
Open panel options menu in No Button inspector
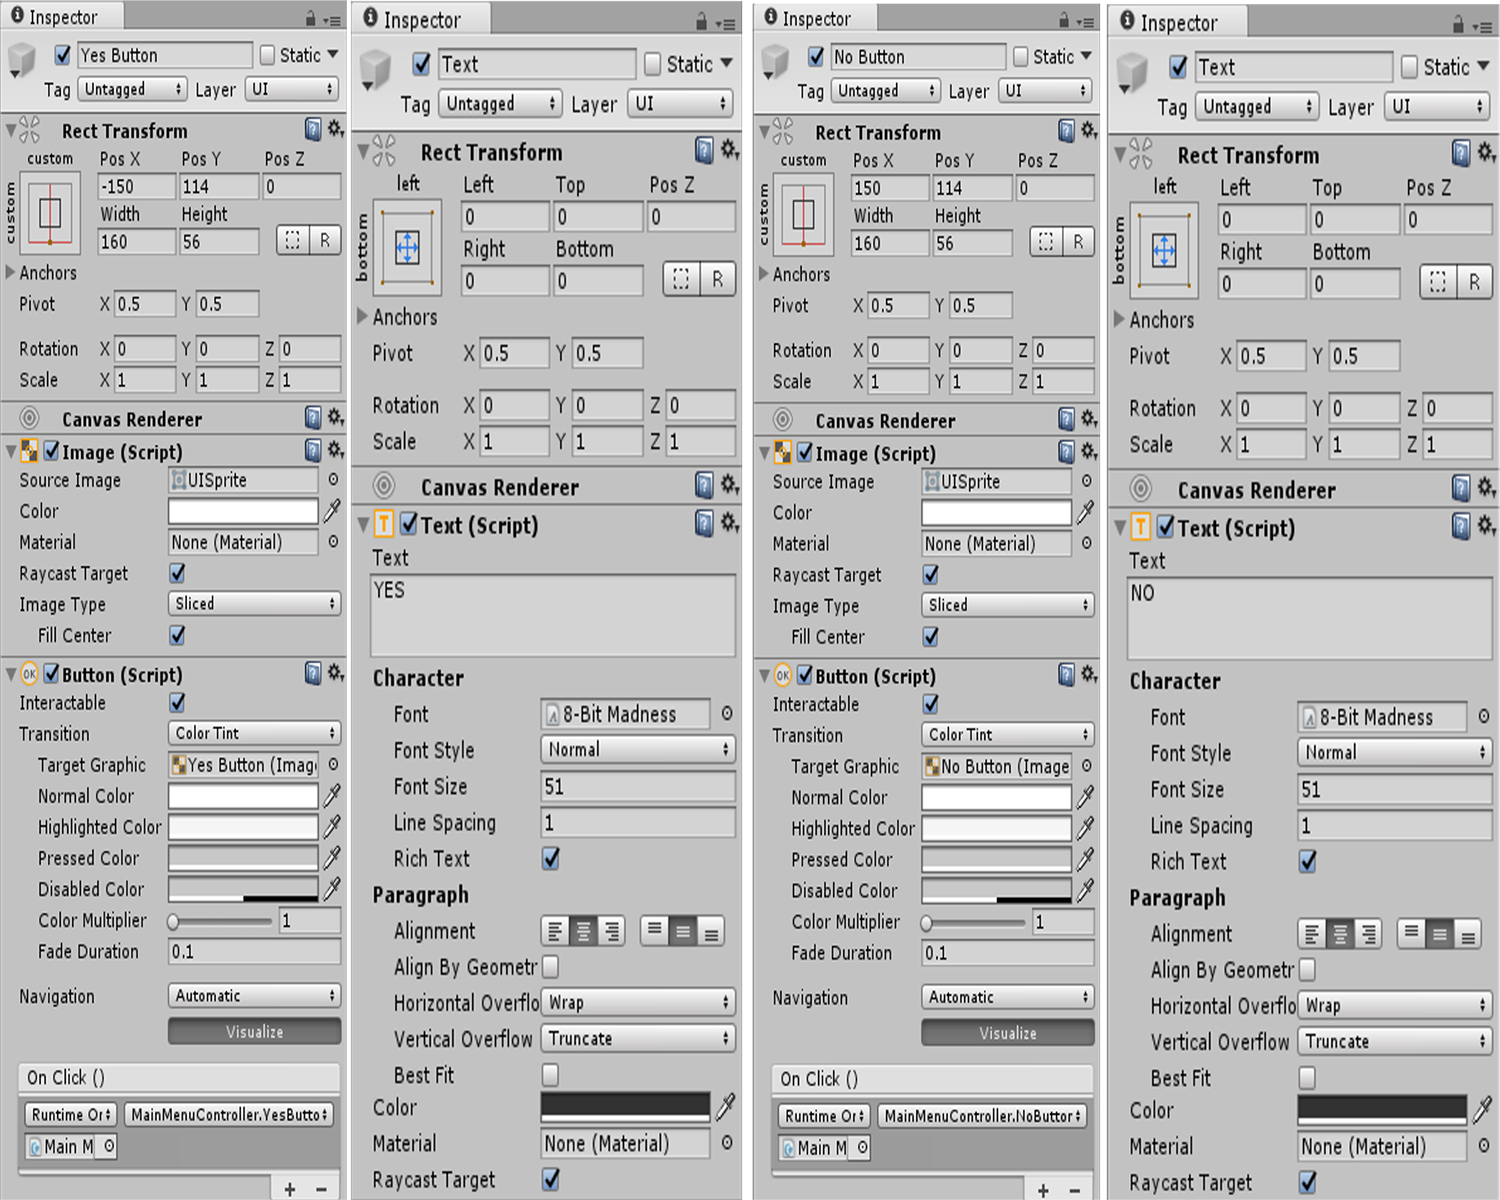coord(1085,22)
